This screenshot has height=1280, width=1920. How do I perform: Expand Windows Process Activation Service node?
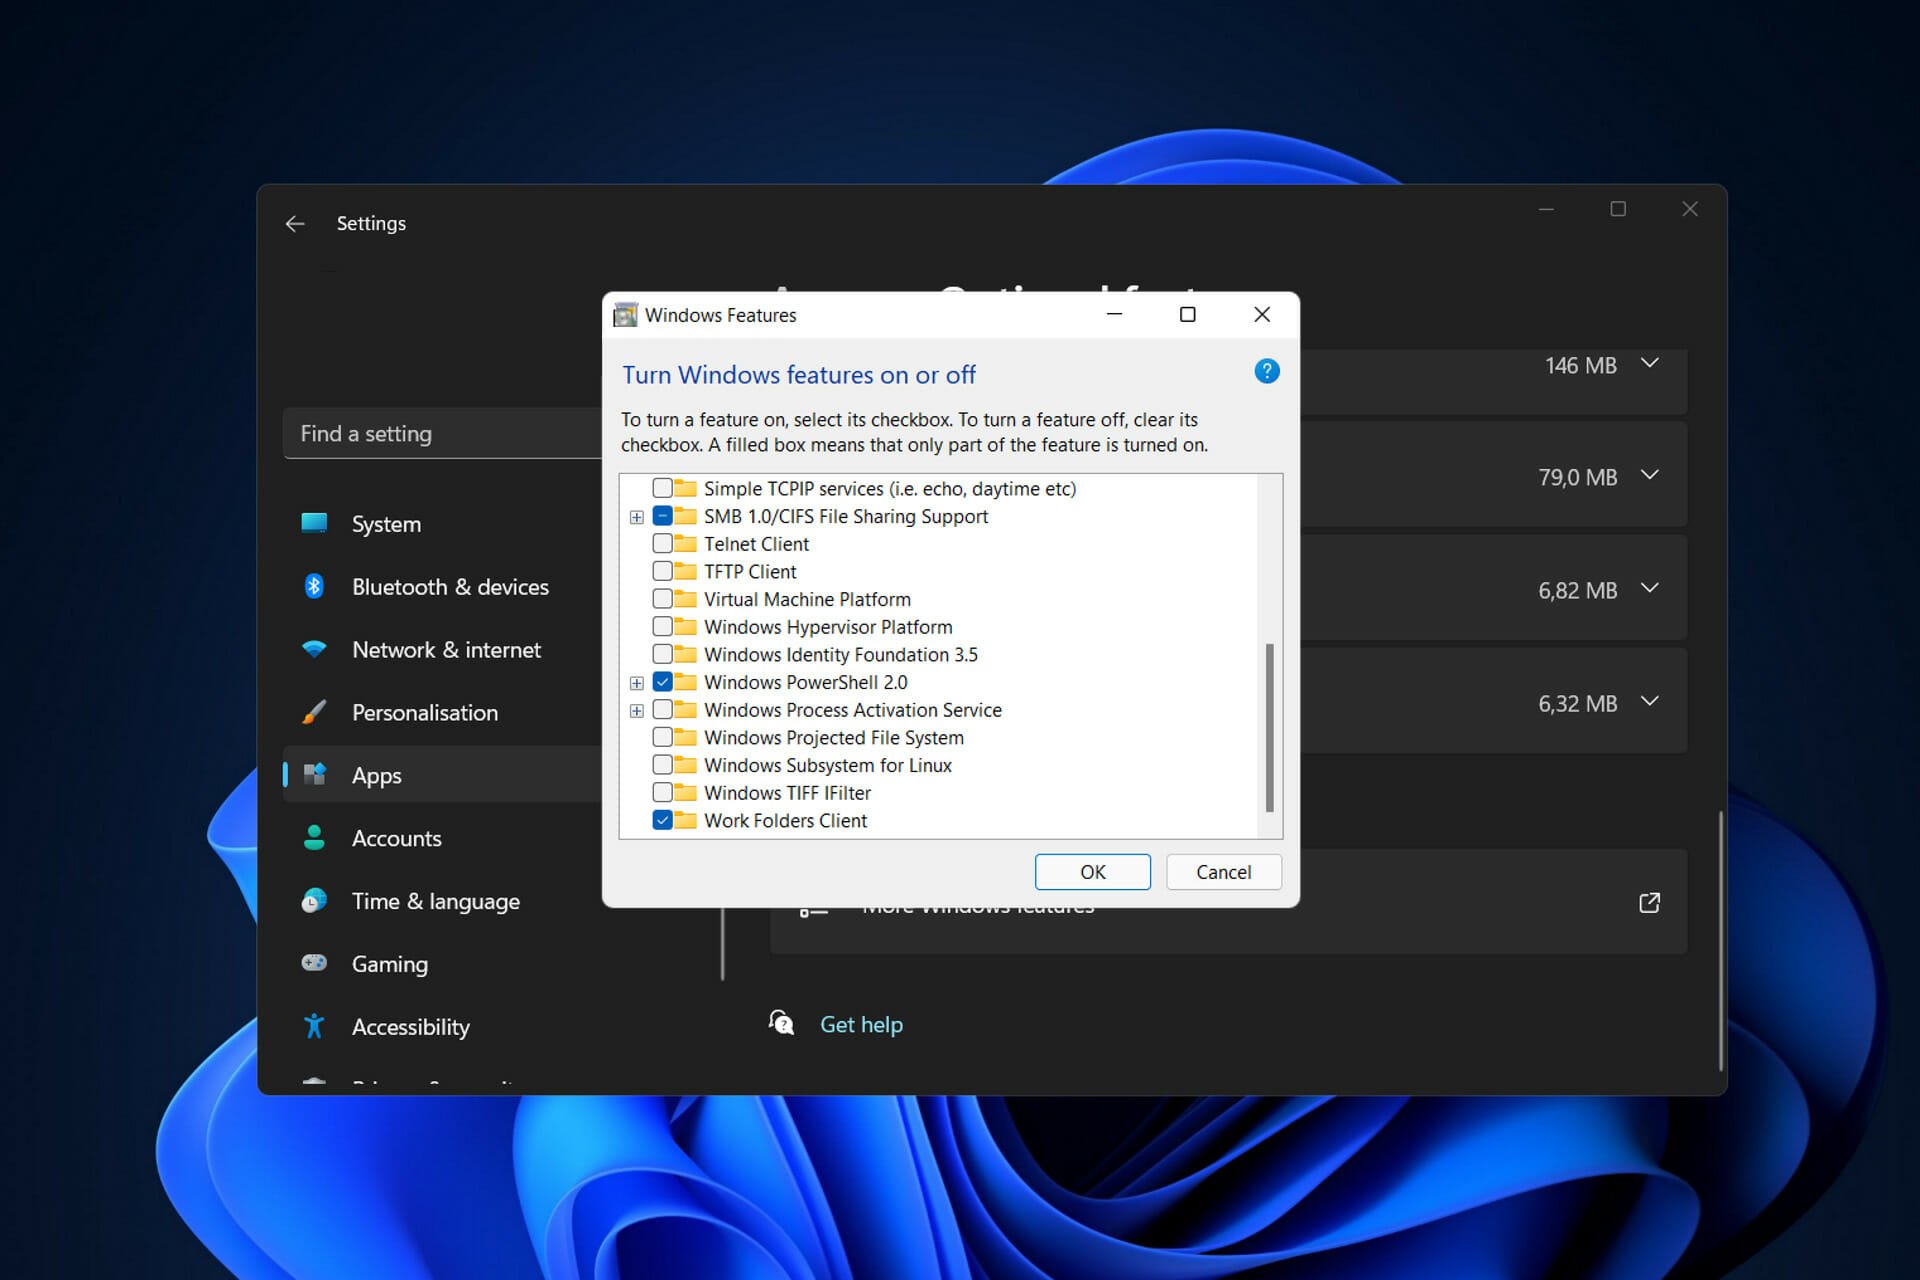click(636, 711)
